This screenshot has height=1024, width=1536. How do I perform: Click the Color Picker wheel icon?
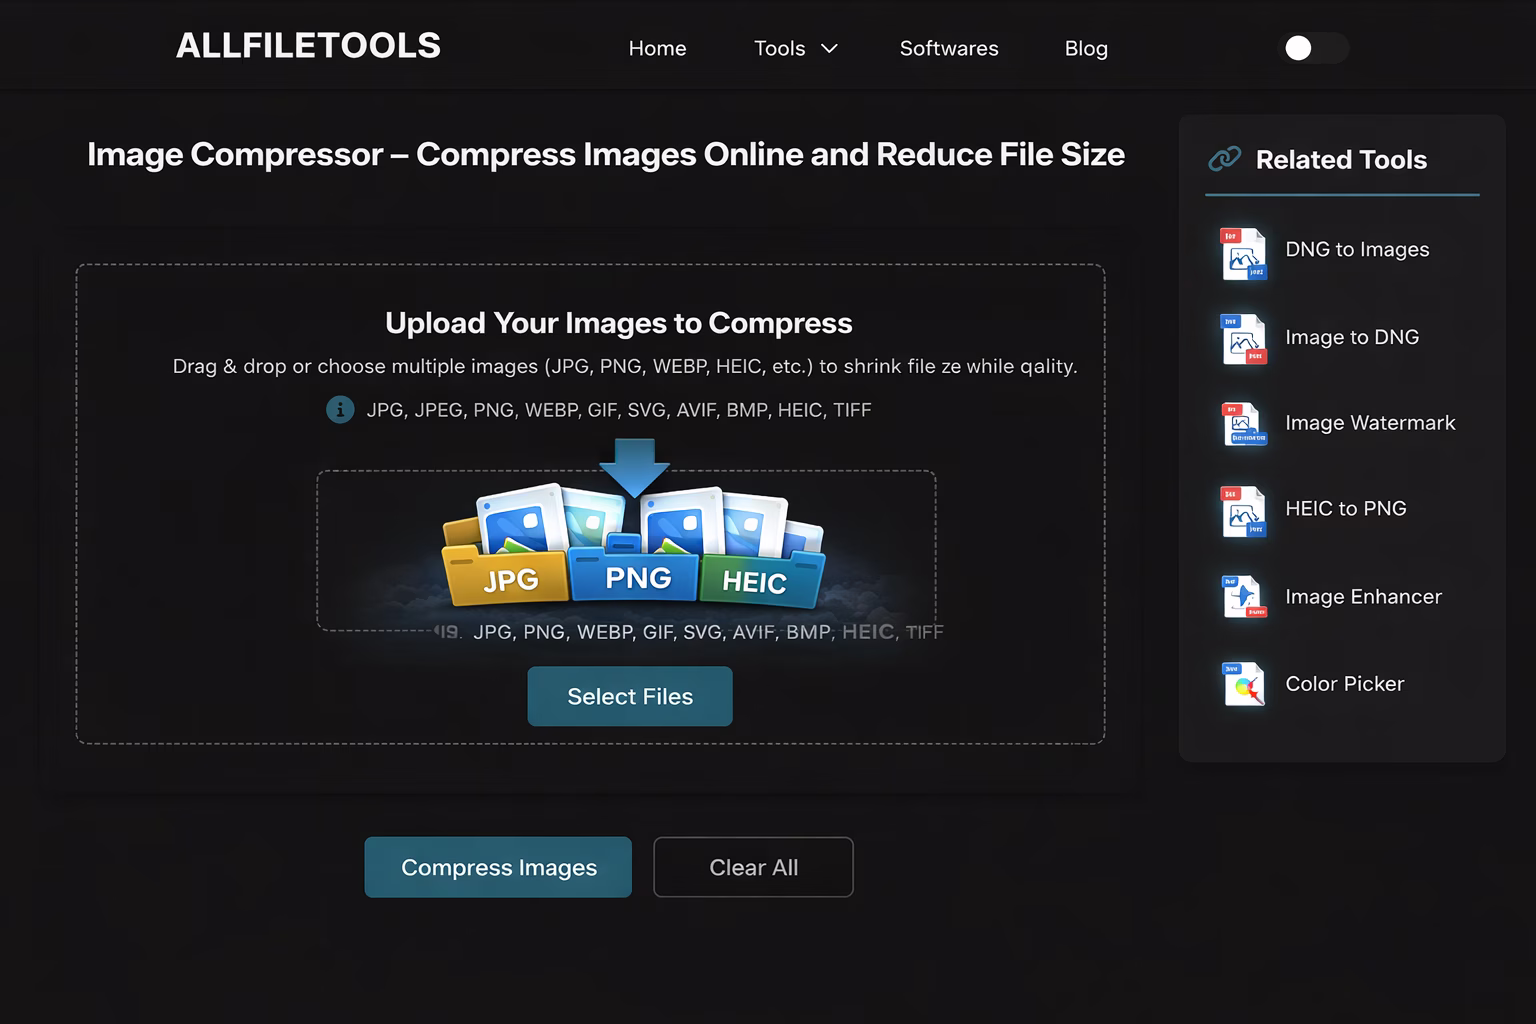pos(1242,684)
